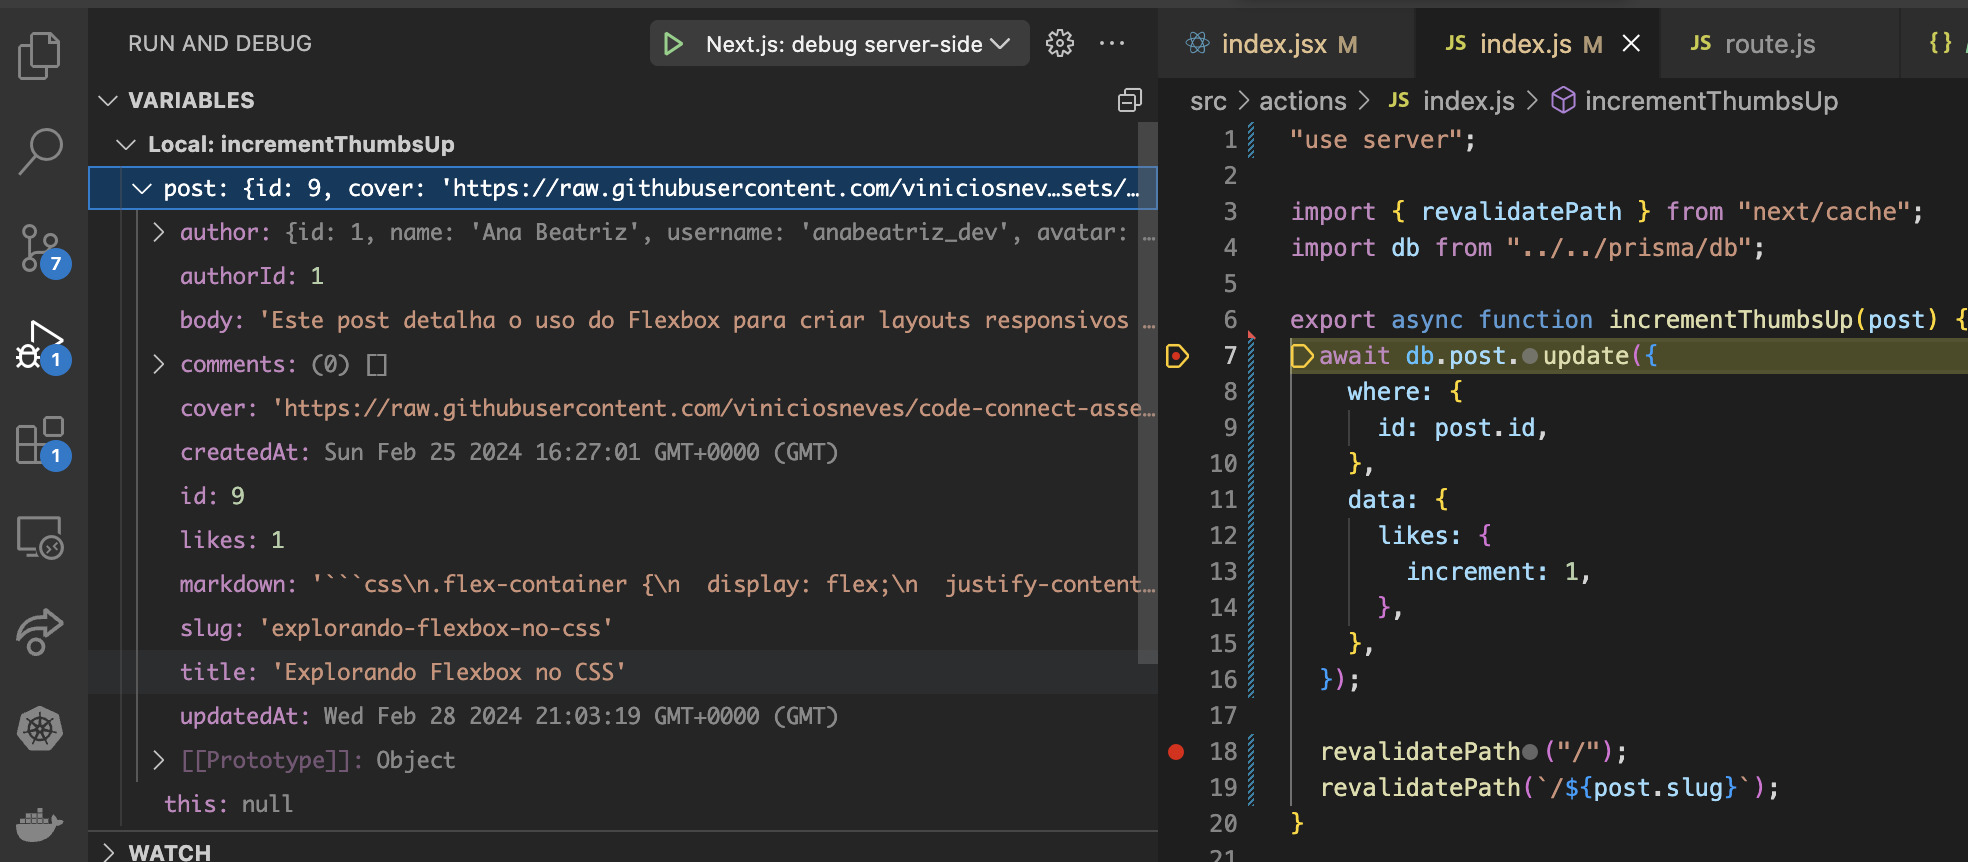The image size is (1968, 862).
Task: Open the Remote Explorer view icon
Action: pyautogui.click(x=40, y=537)
